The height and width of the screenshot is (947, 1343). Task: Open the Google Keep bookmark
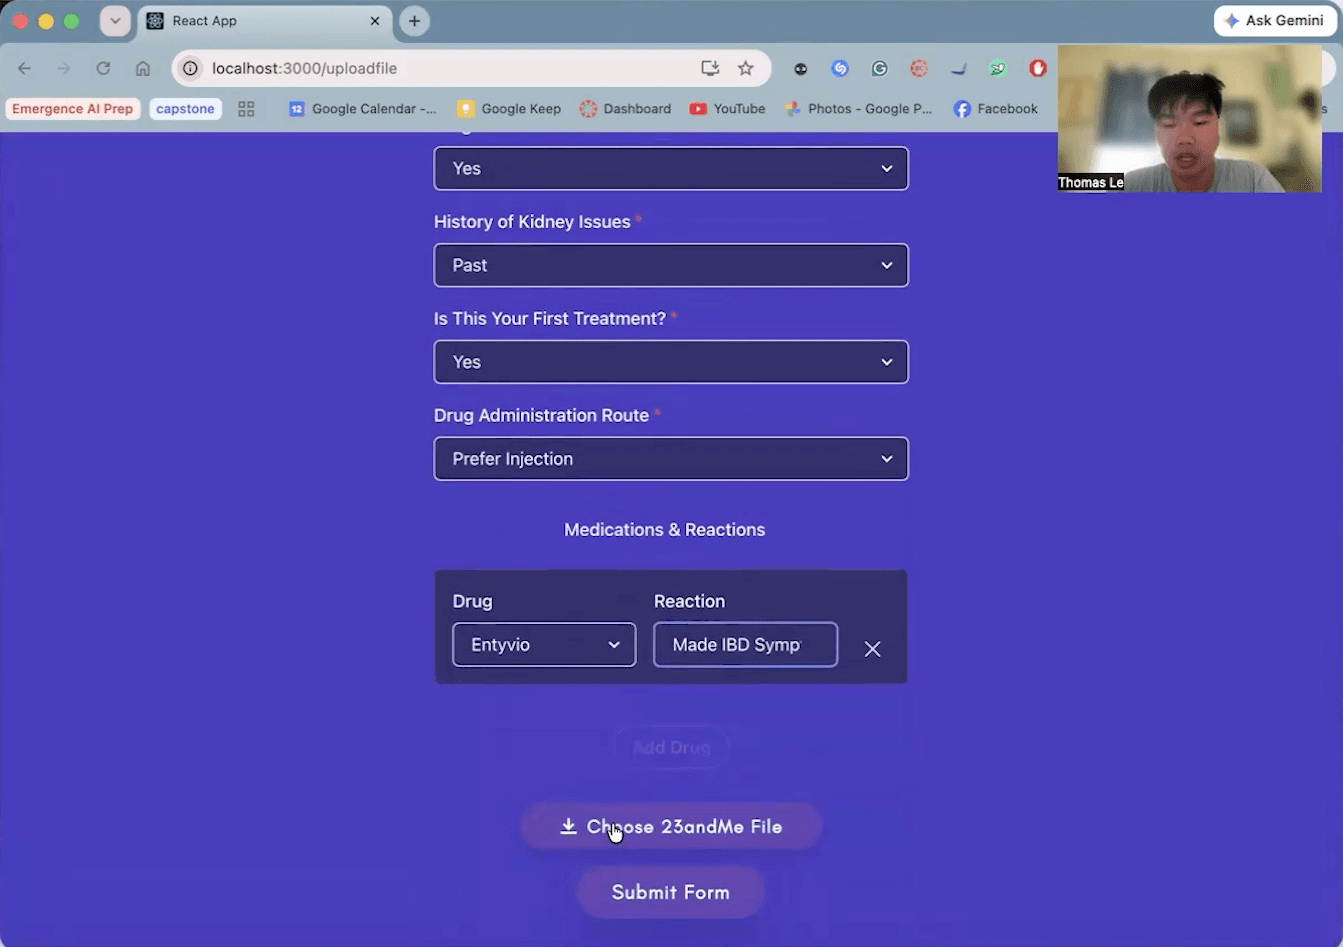509,109
